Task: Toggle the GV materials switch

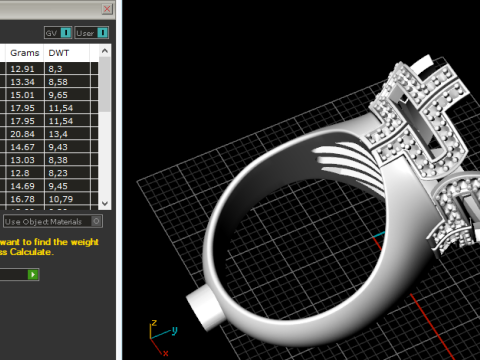Action: click(58, 33)
